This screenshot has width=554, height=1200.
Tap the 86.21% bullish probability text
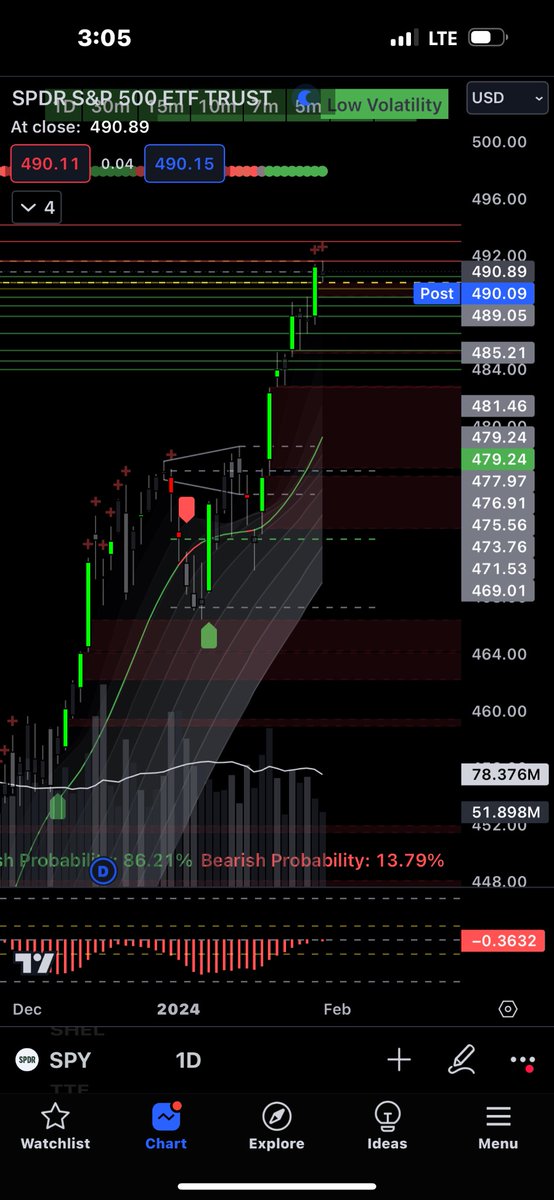(x=157, y=860)
